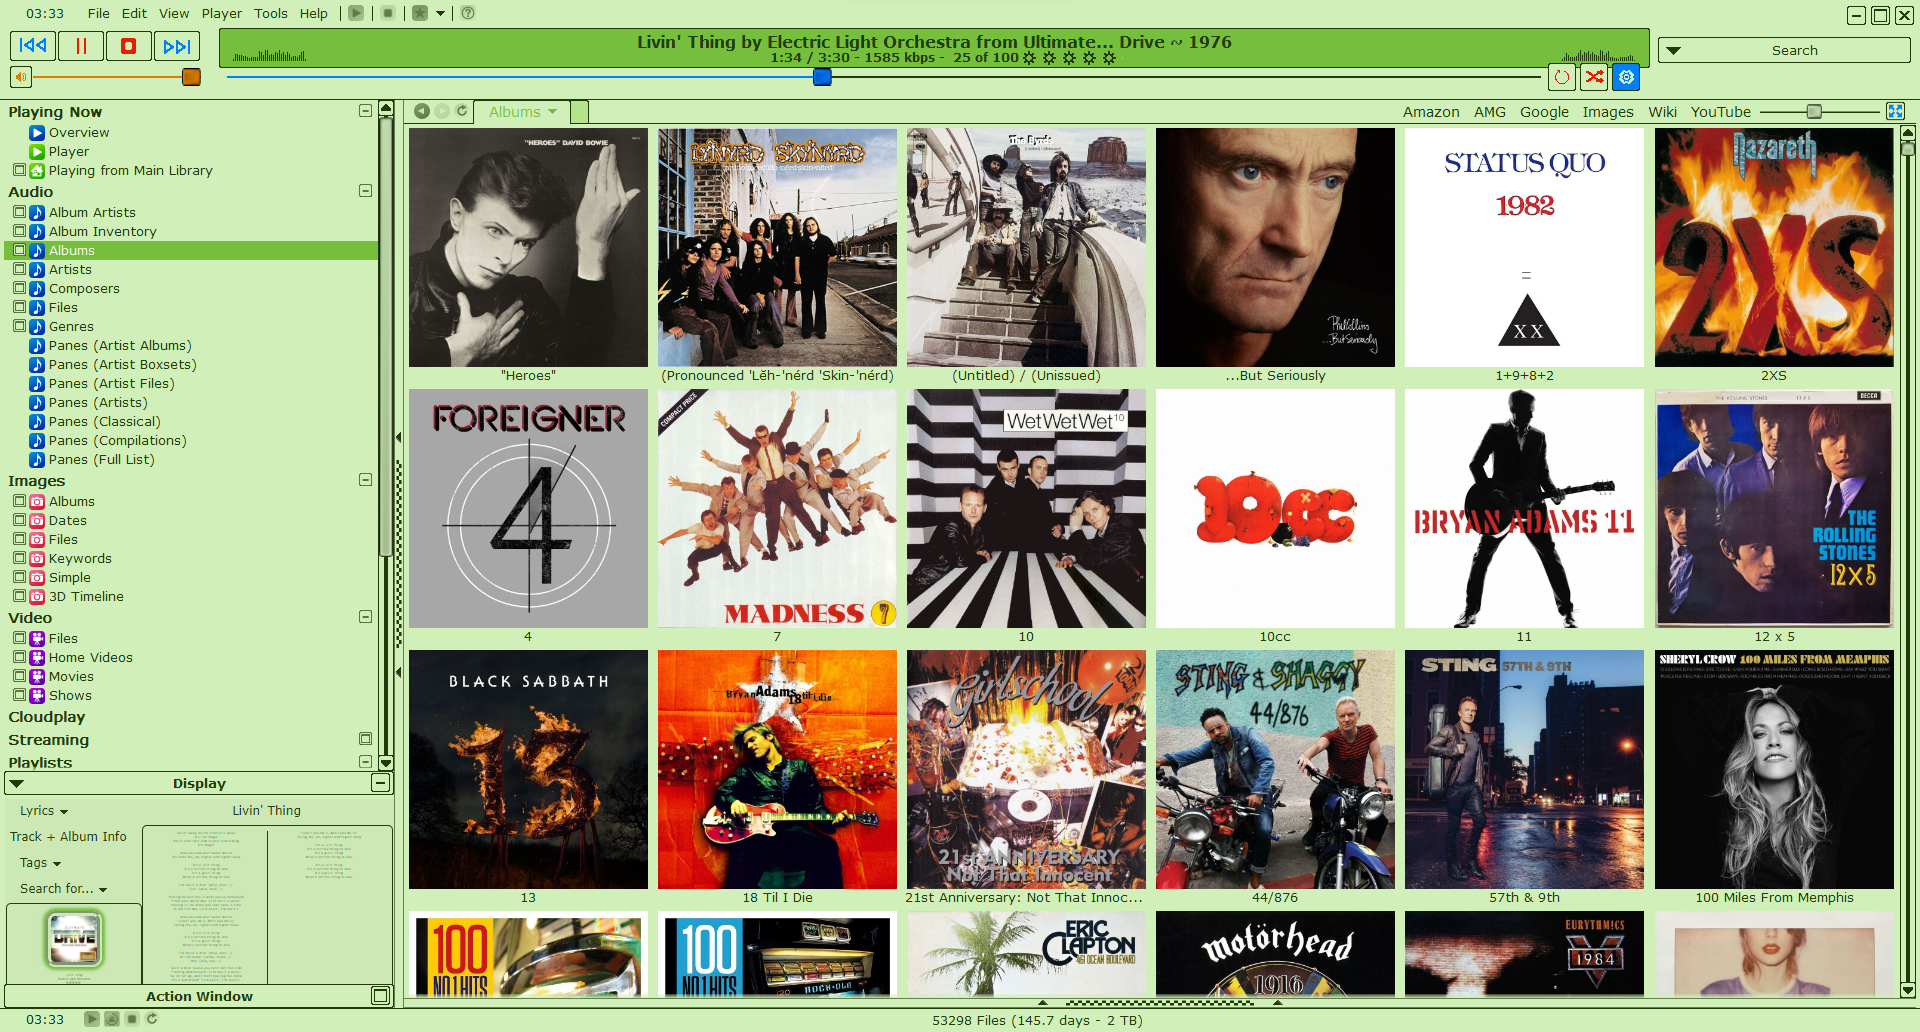Collapse the Images section
The height and width of the screenshot is (1032, 1920).
(x=365, y=480)
